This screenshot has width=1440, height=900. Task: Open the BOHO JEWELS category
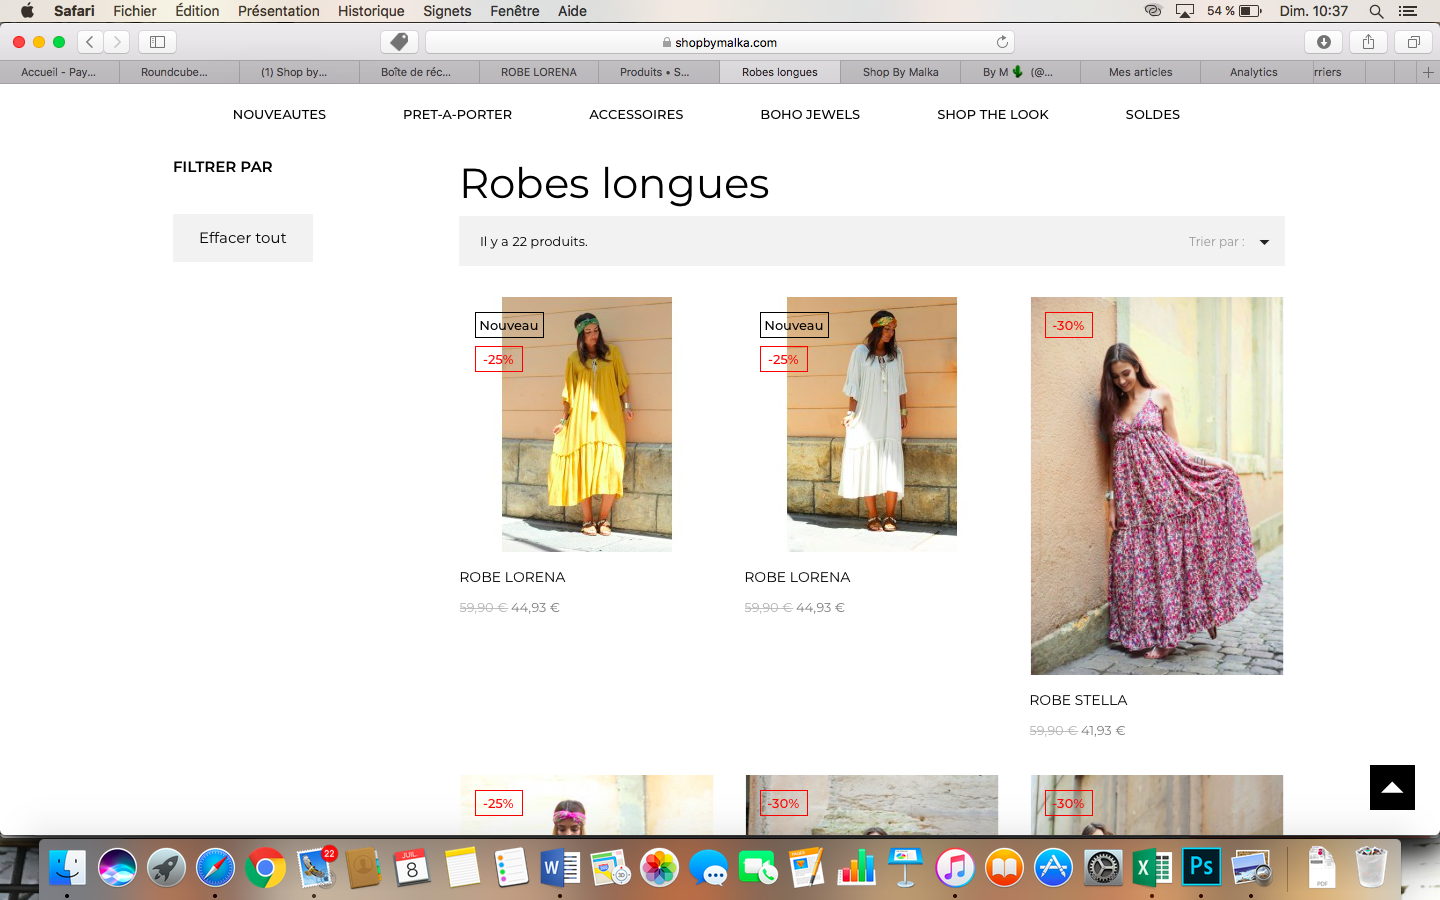(810, 115)
